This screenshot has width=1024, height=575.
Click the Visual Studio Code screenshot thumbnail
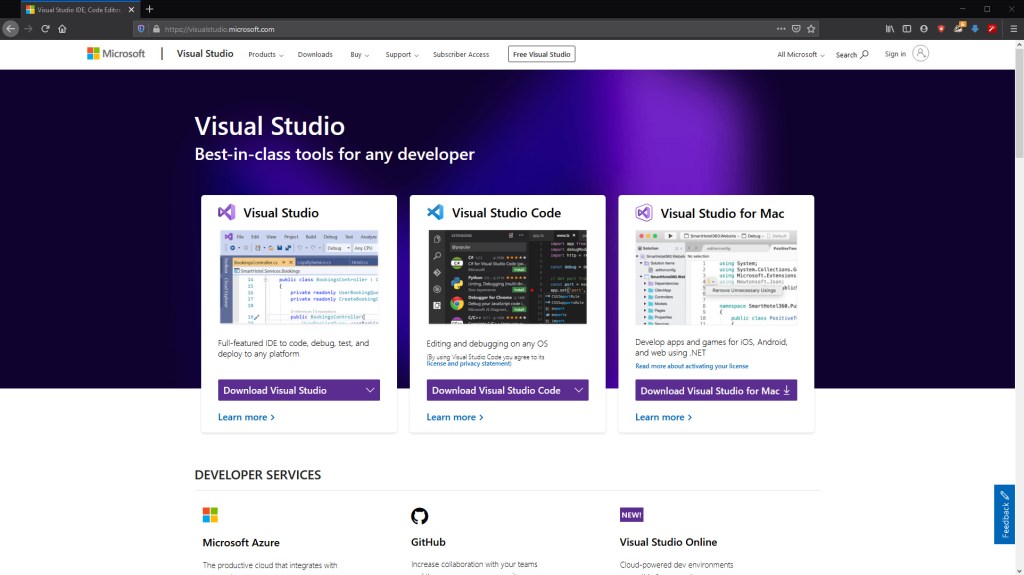(x=507, y=277)
